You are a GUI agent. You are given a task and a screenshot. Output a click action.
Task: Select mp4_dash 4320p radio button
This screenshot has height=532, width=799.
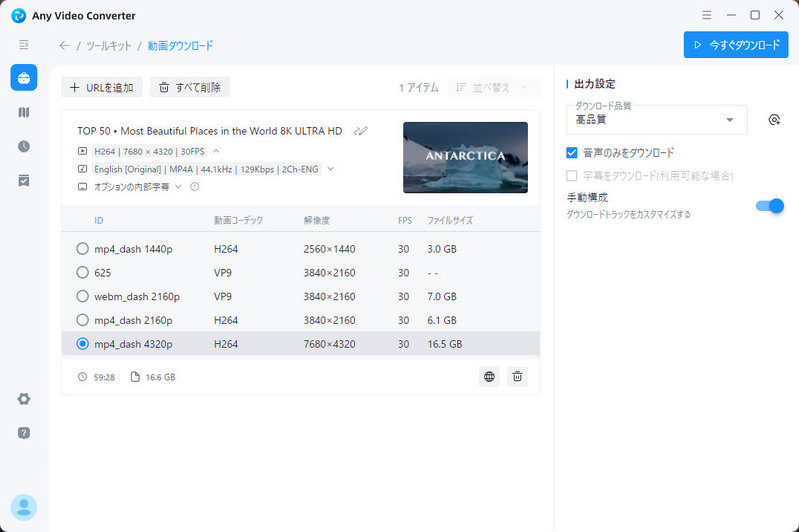tap(82, 344)
